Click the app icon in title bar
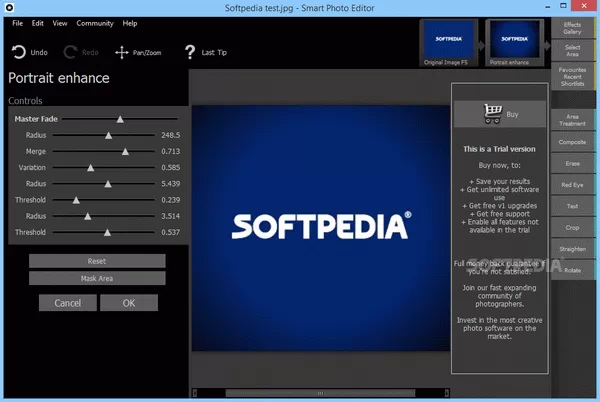 (x=9, y=7)
